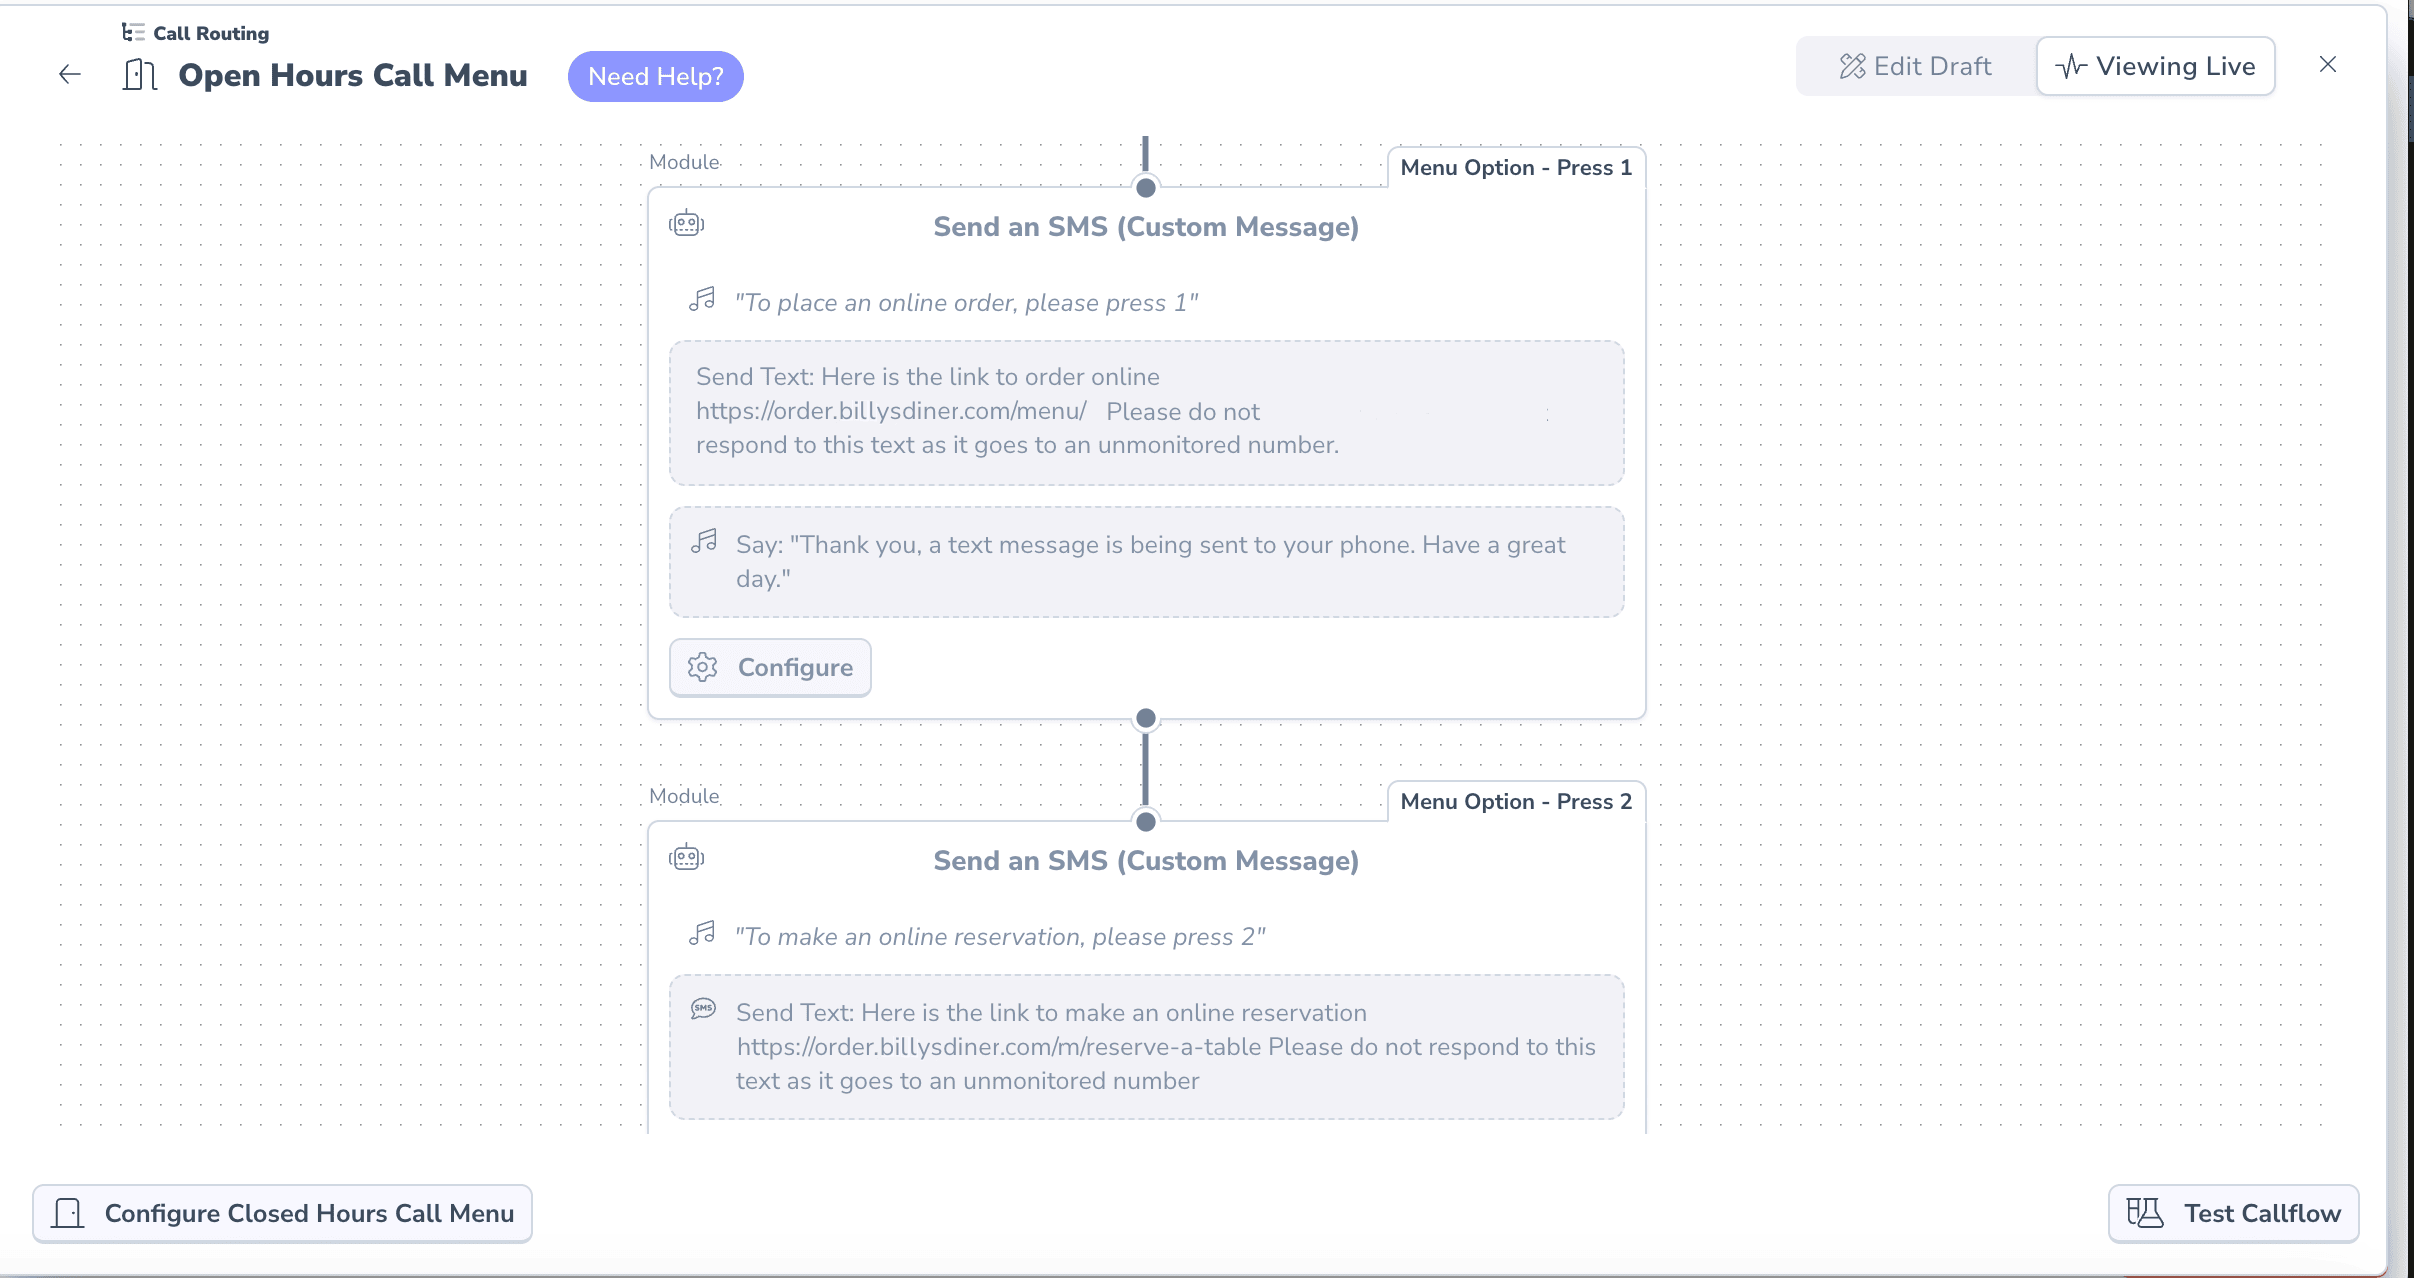Viewport: 2414px width, 1278px height.
Task: Open Configure for the Press 1 module
Action: (x=770, y=667)
